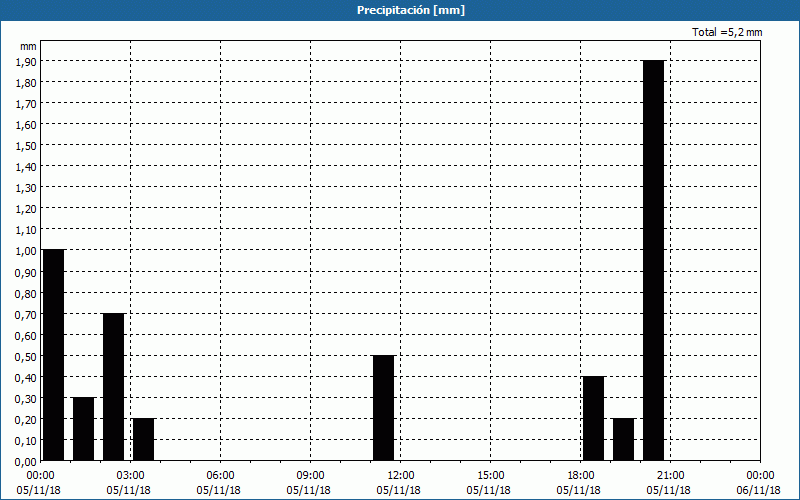Click the '06/11/18' date label
800x500 pixels.
pos(759,490)
